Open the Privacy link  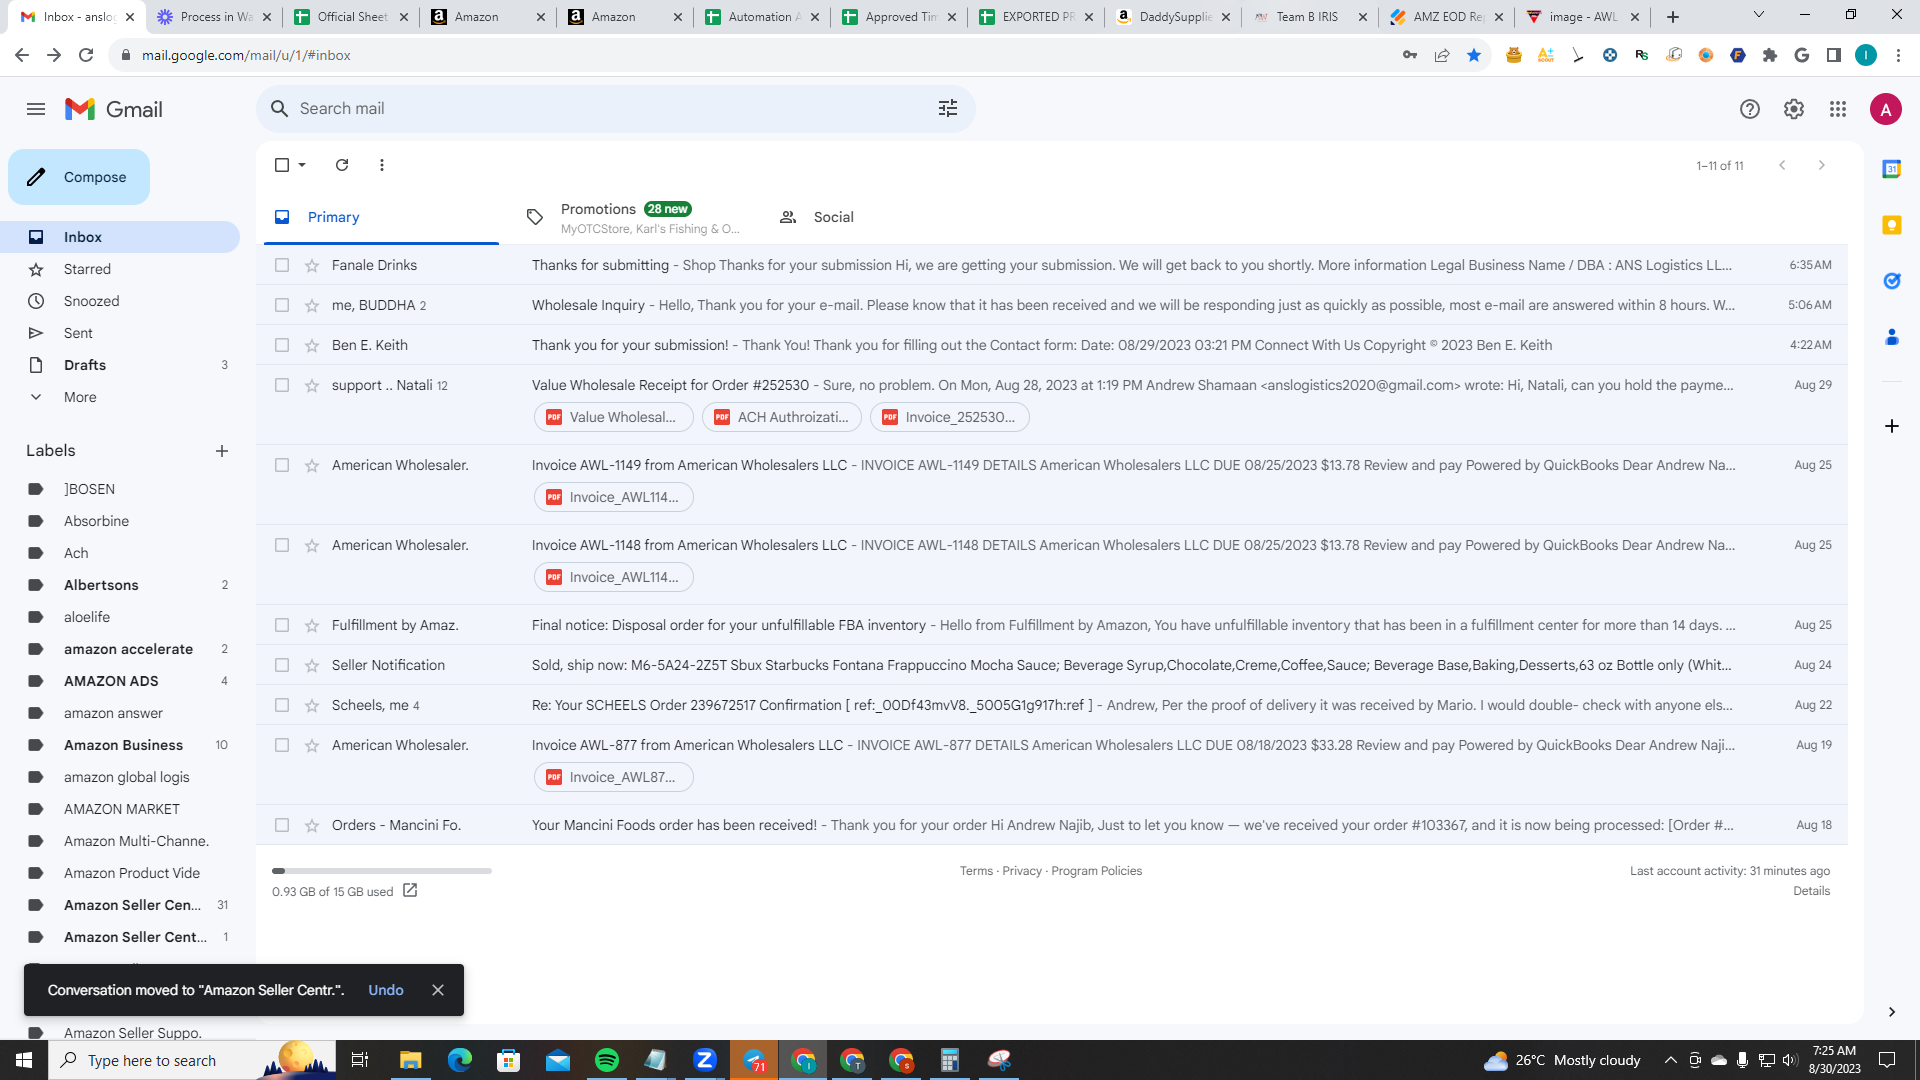1022,871
